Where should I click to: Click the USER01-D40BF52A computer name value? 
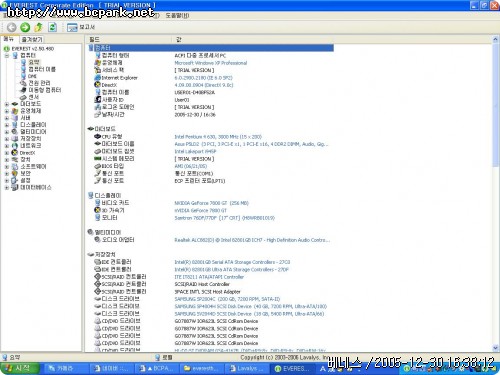195,92
